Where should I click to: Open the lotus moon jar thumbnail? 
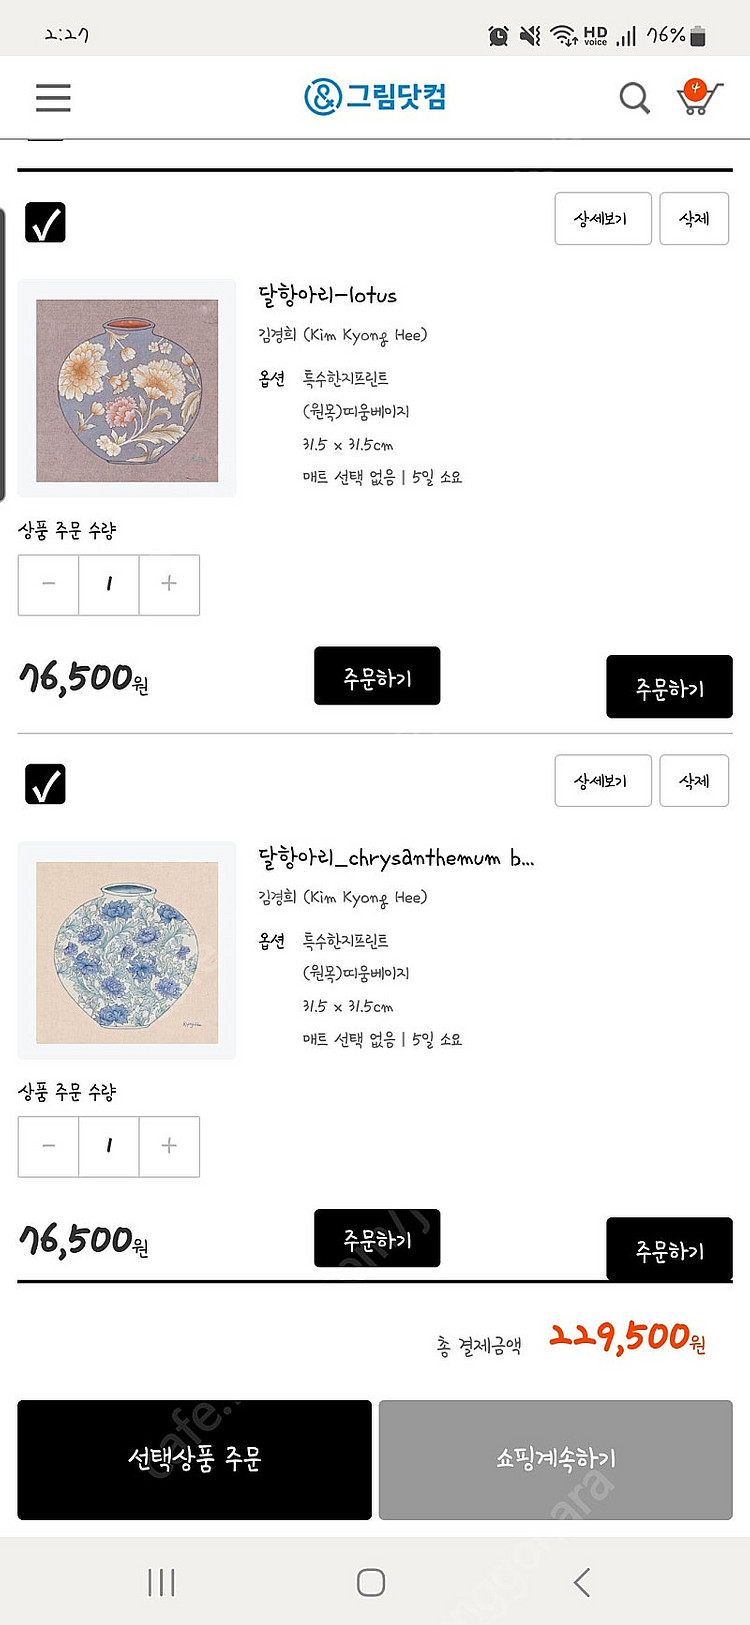click(127, 389)
